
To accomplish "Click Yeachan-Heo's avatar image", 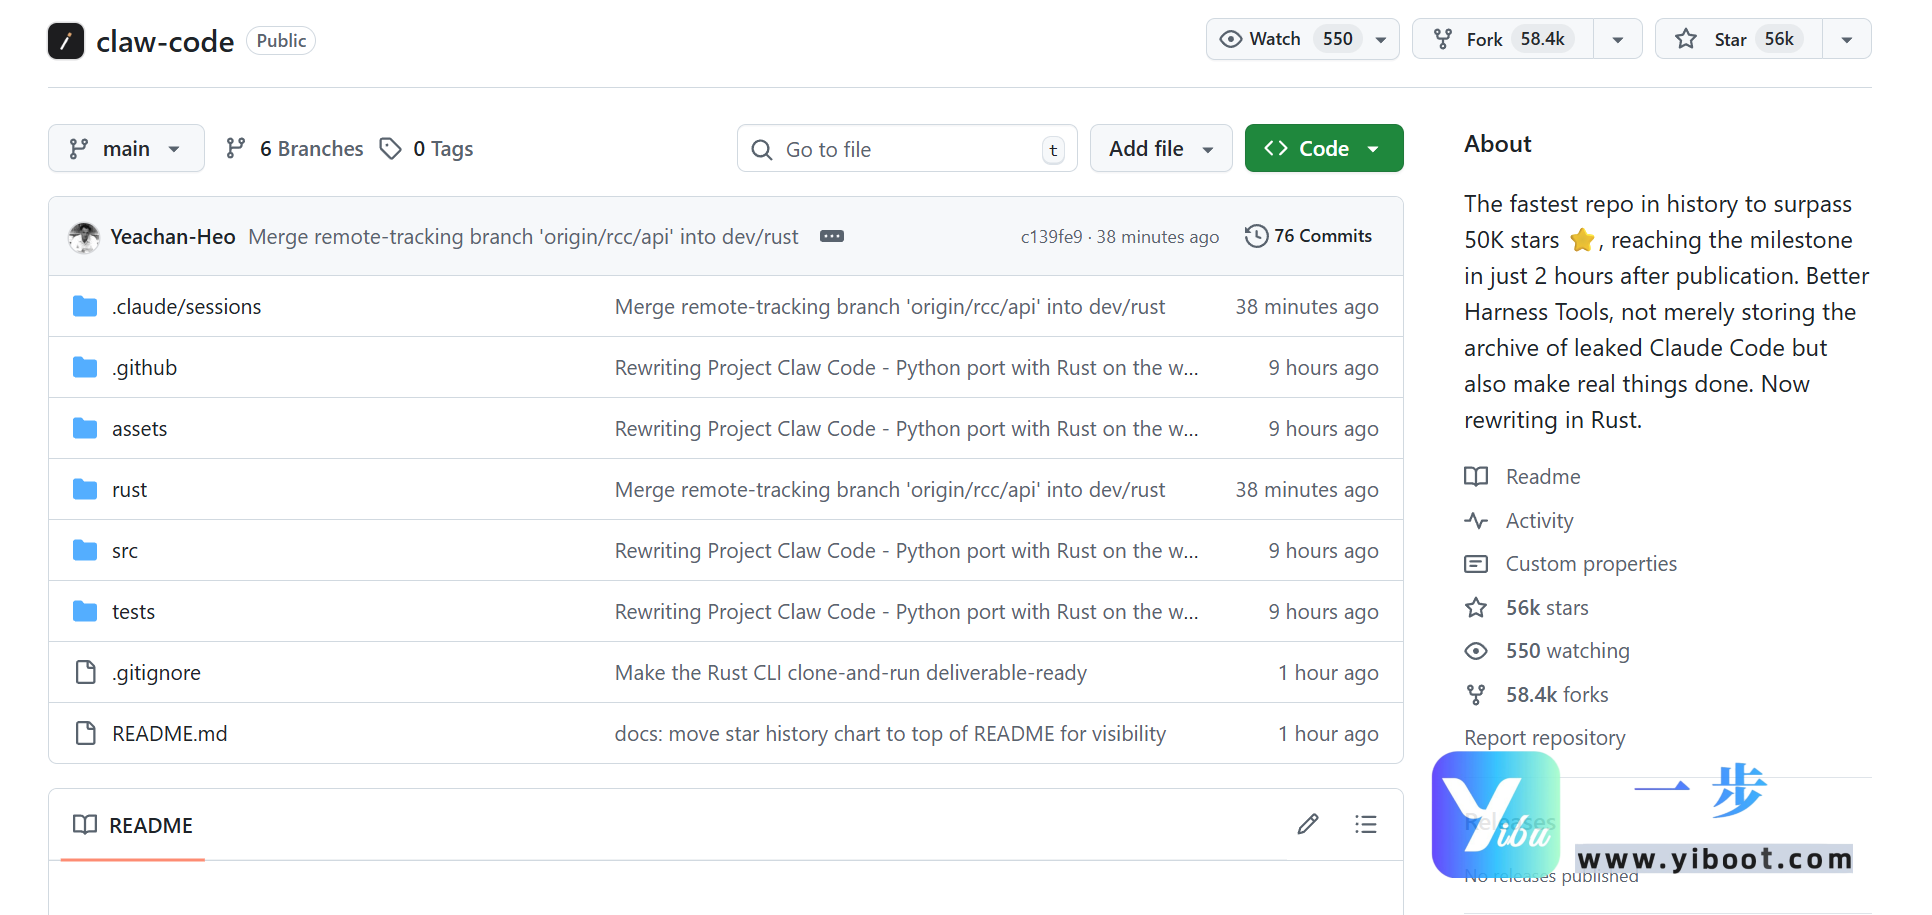I will (x=84, y=237).
